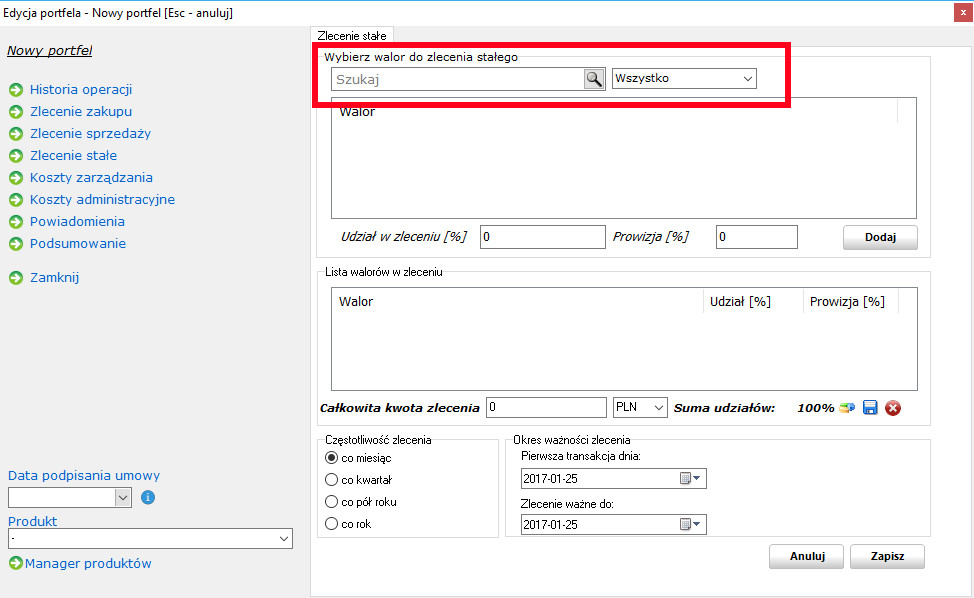Click the coins icon beside Suma udziałów
974x598 pixels.
[x=847, y=407]
